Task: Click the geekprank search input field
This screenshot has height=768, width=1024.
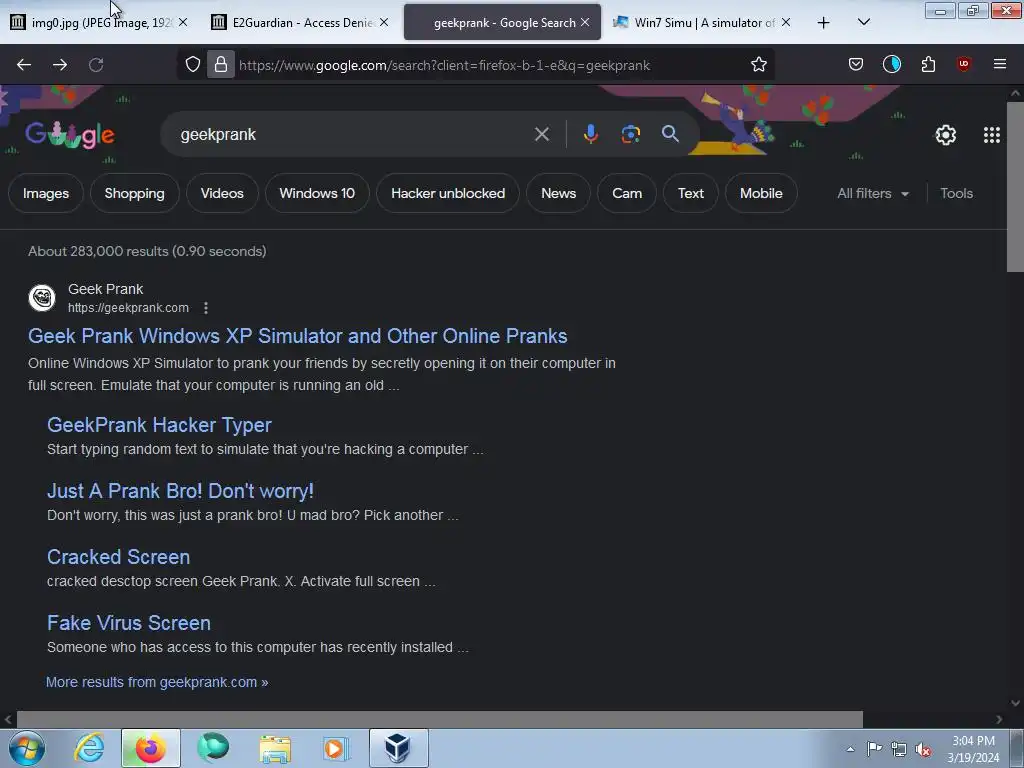Action: click(353, 135)
